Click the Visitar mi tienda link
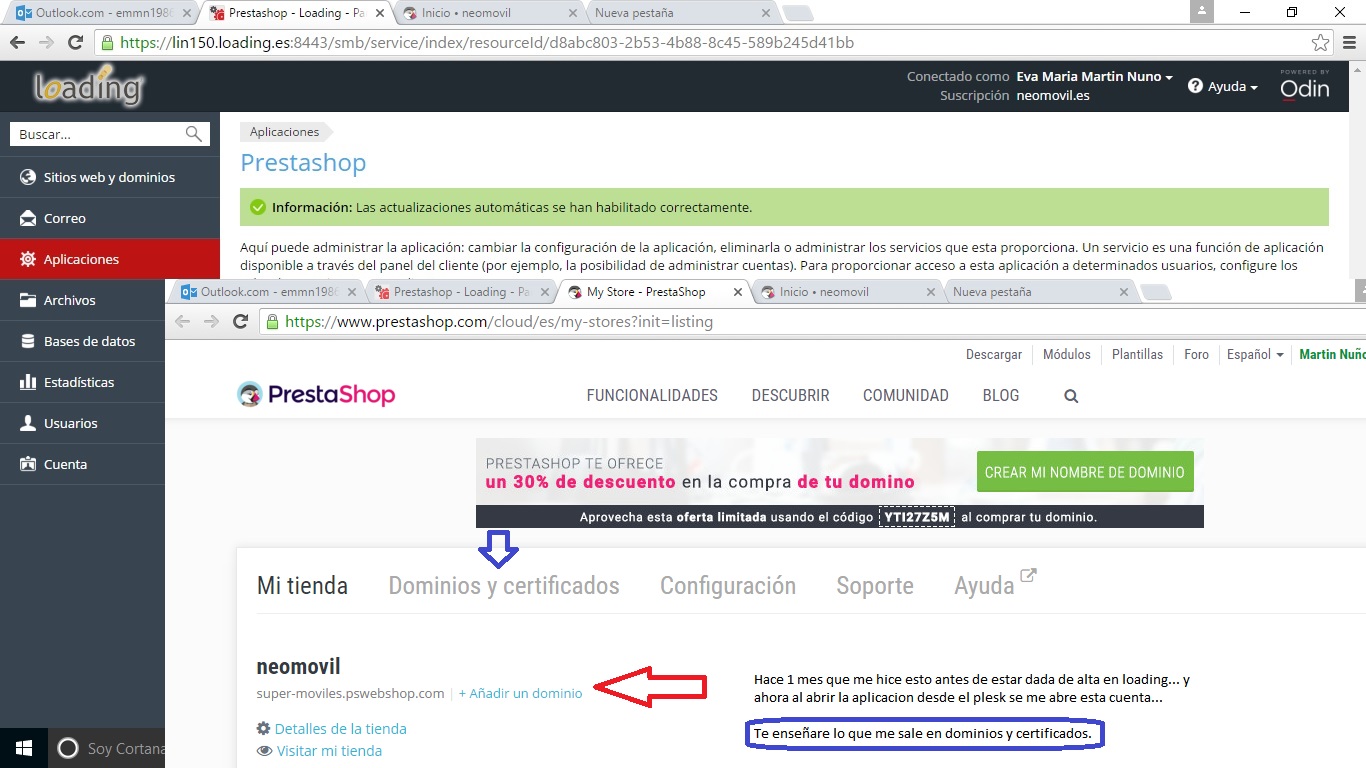This screenshot has height=768, width=1366. click(x=329, y=751)
